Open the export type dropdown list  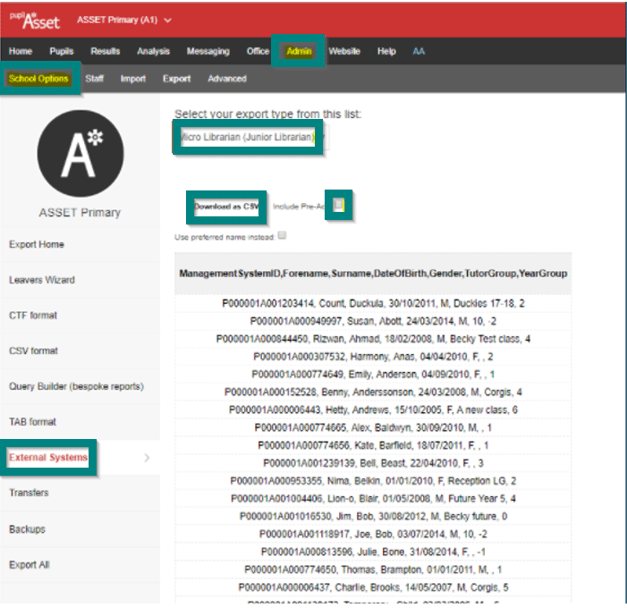pyautogui.click(x=250, y=137)
